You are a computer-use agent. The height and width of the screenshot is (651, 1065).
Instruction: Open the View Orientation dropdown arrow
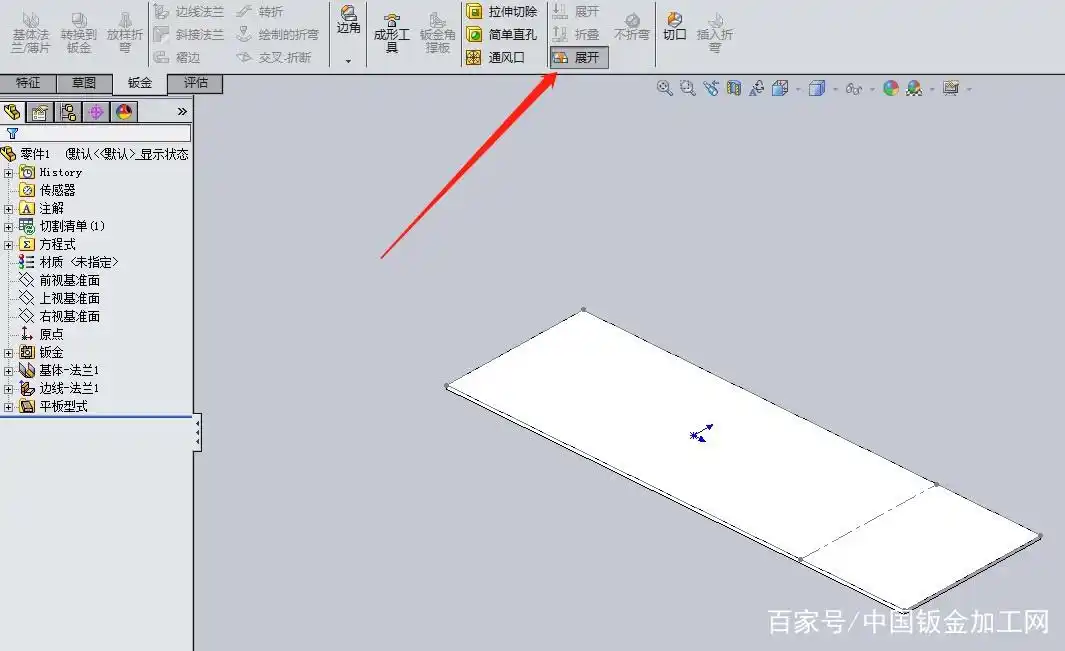coord(797,89)
